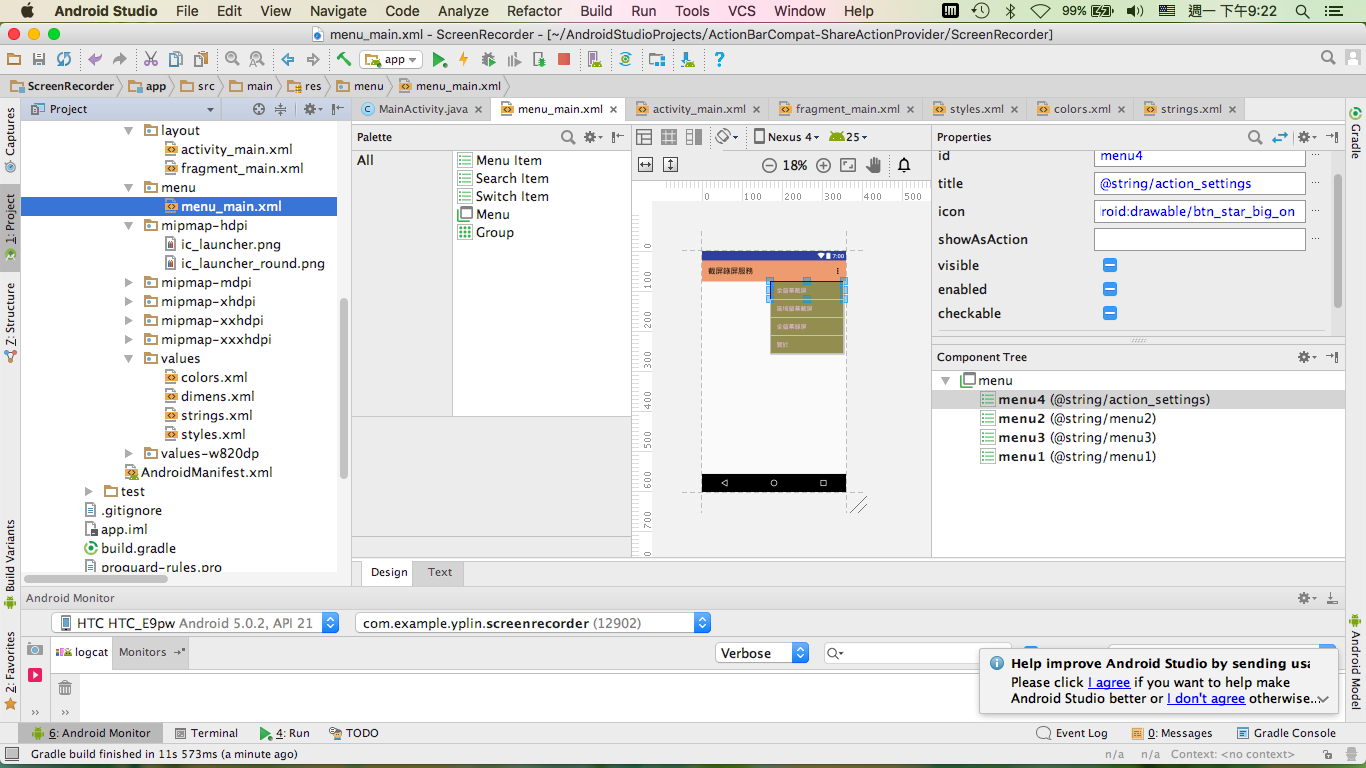Zoom out the design preview
Viewport: 1366px width, 768px height.
769,165
